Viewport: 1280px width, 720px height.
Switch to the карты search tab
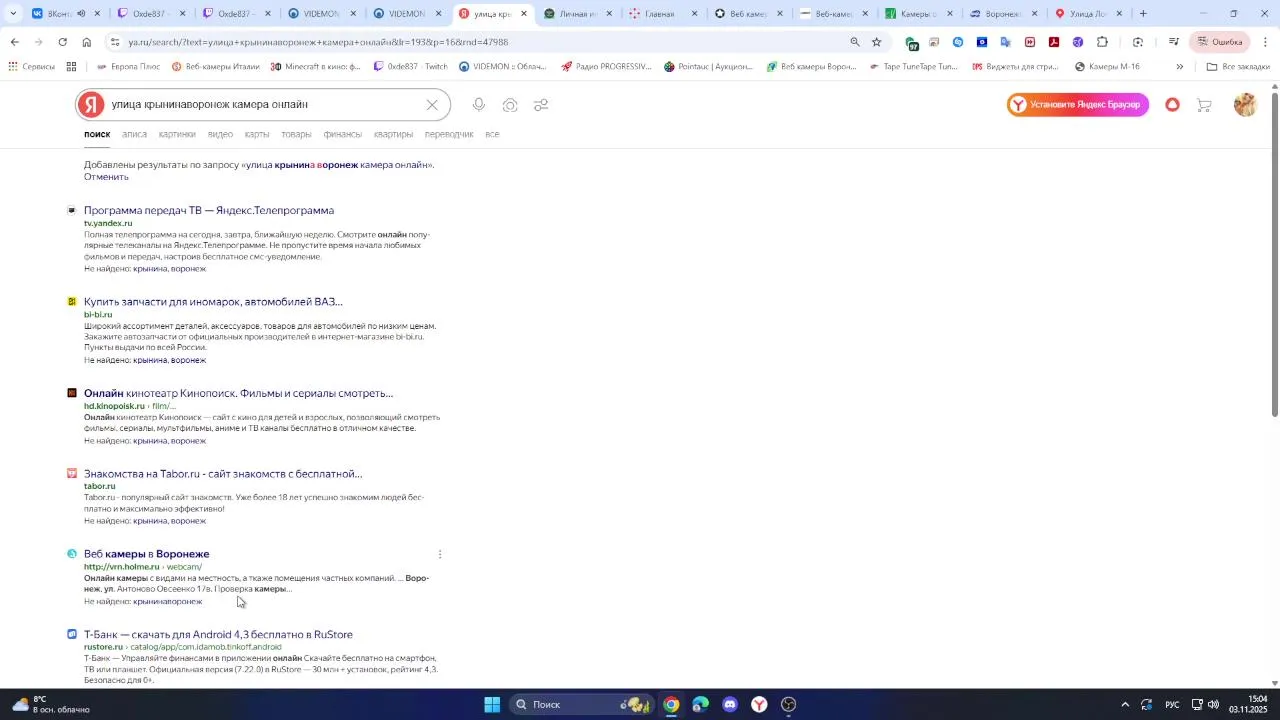(x=257, y=134)
